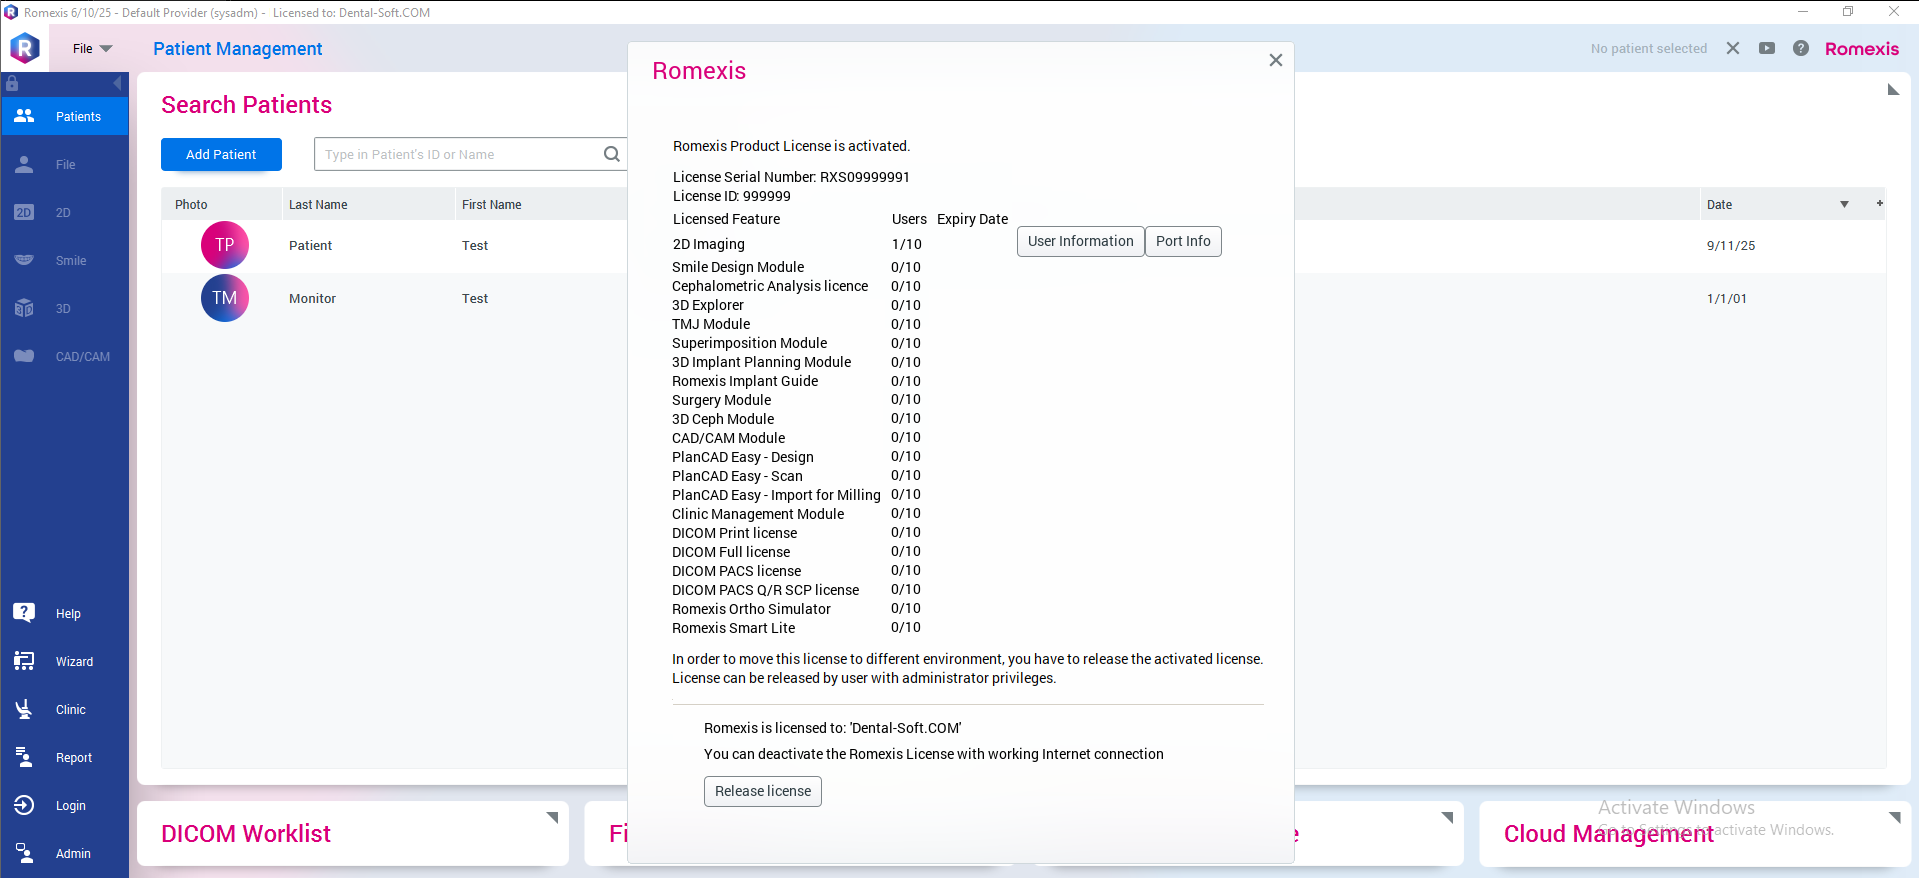Click the video tutorial icon in header
This screenshot has width=1919, height=878.
click(1767, 48)
